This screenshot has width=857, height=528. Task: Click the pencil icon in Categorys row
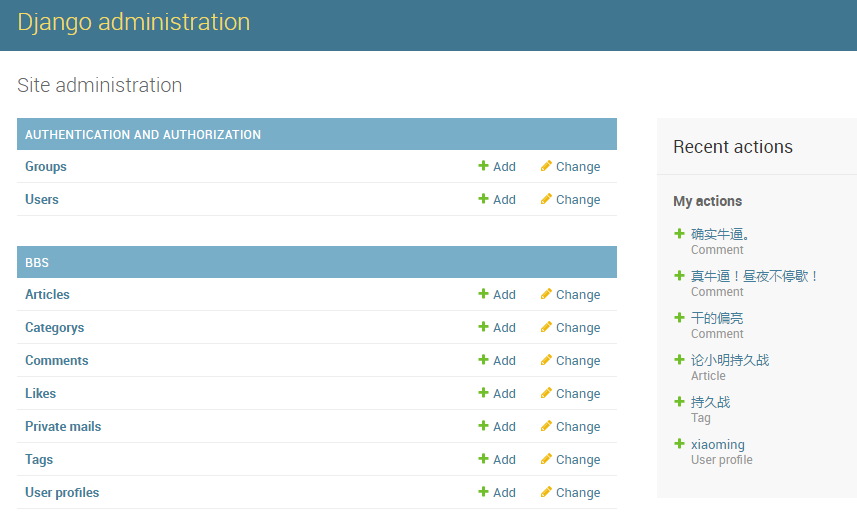pos(546,326)
